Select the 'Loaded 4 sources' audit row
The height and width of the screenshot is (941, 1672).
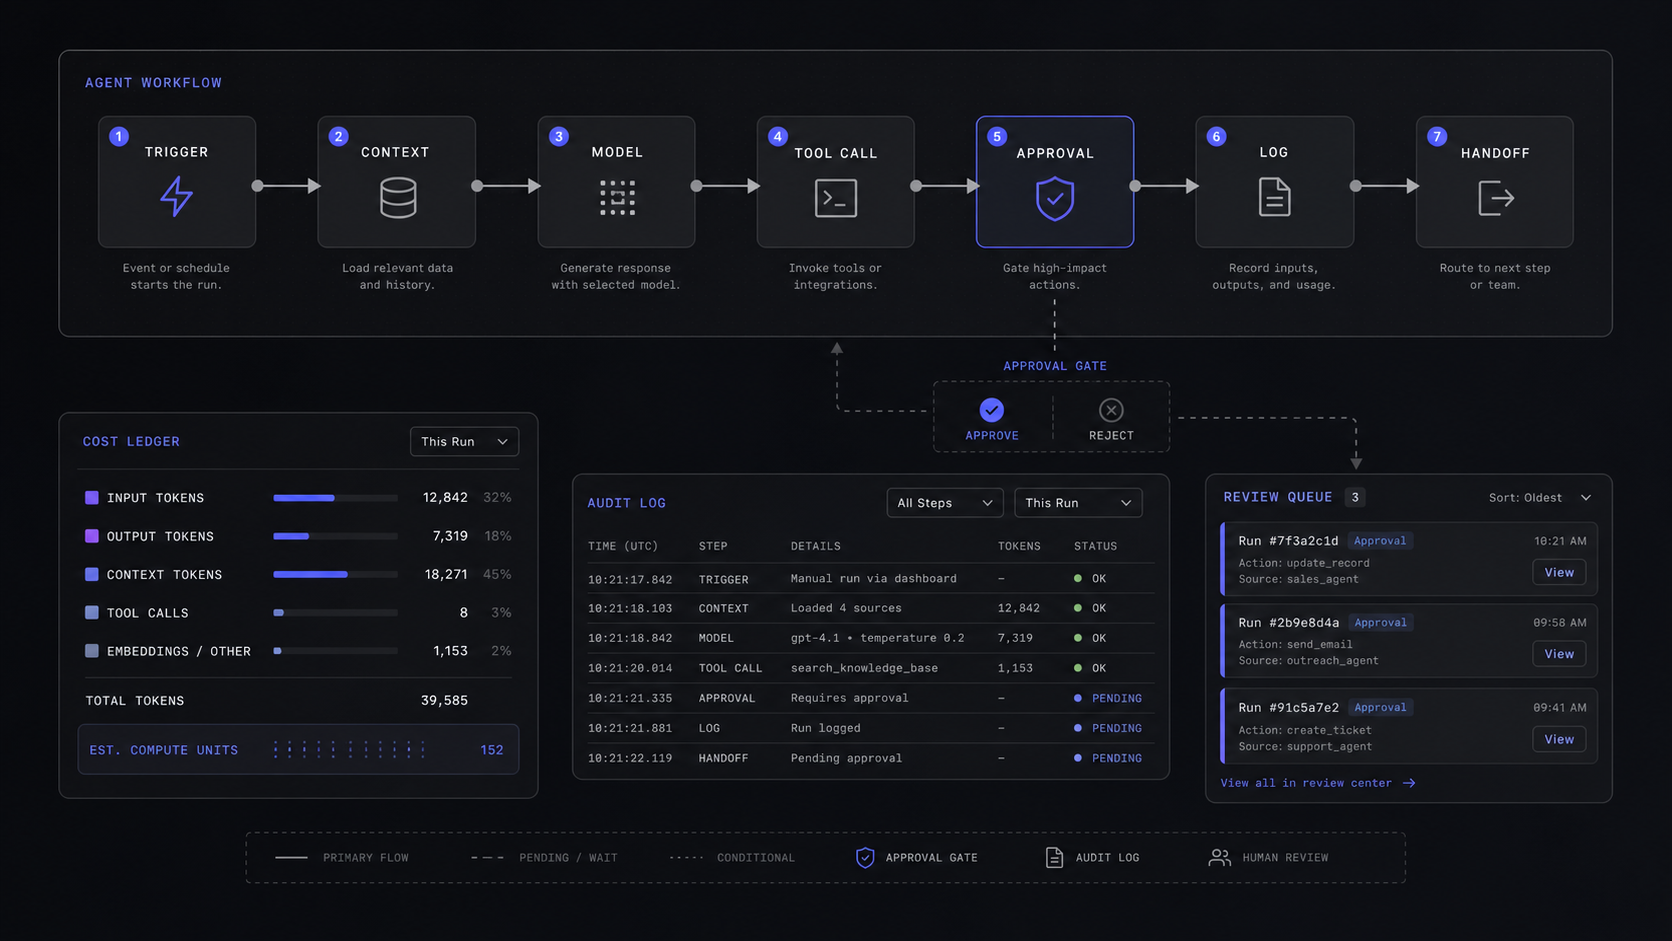click(870, 608)
